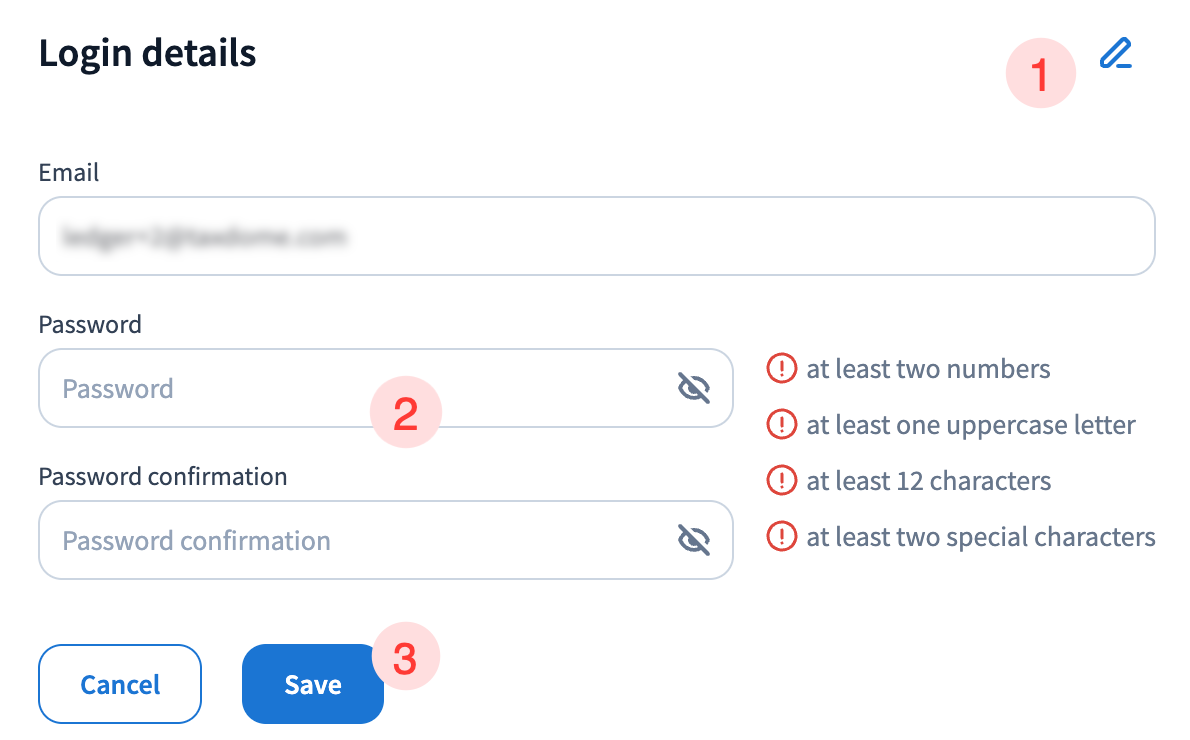Click the 'at least 12 characters' requirement text
This screenshot has width=1190, height=740.
point(928,481)
